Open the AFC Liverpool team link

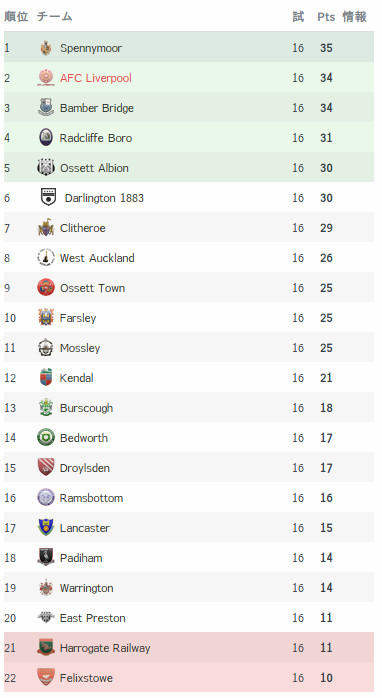[x=96, y=78]
